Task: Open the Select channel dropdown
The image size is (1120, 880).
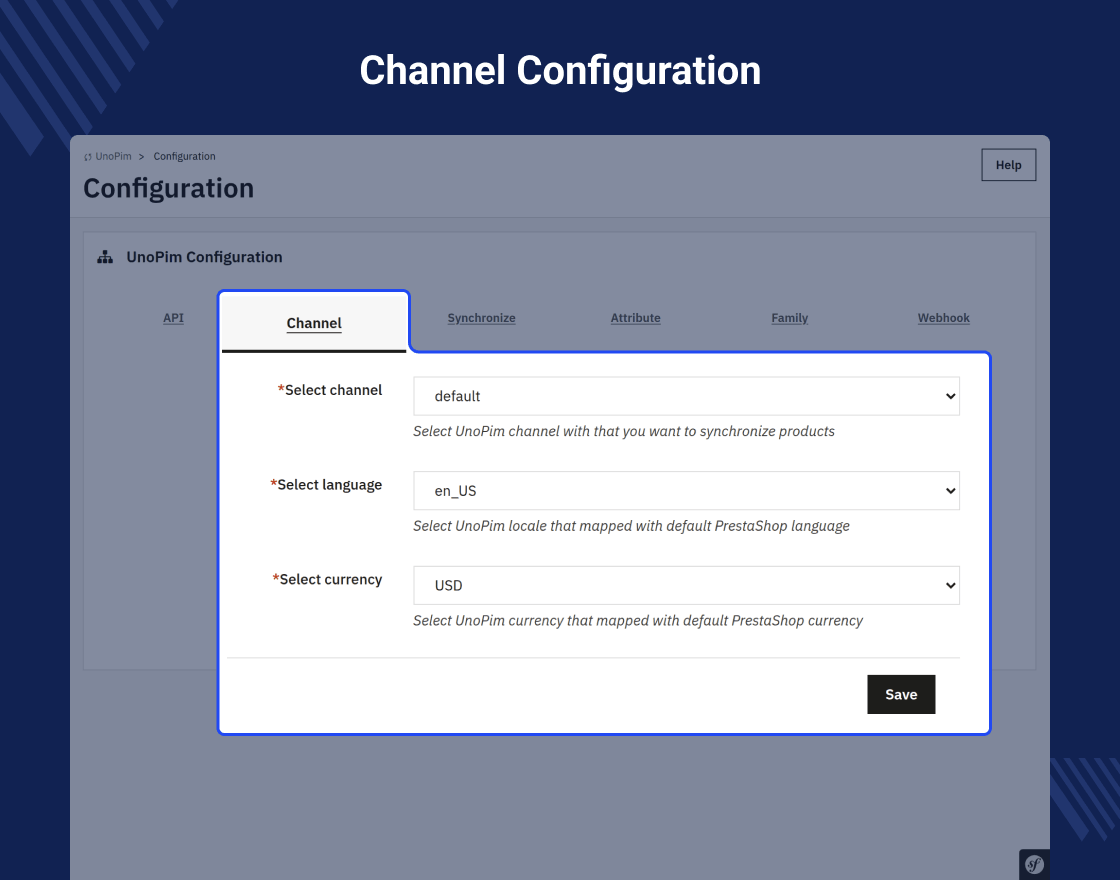Action: [x=686, y=396]
